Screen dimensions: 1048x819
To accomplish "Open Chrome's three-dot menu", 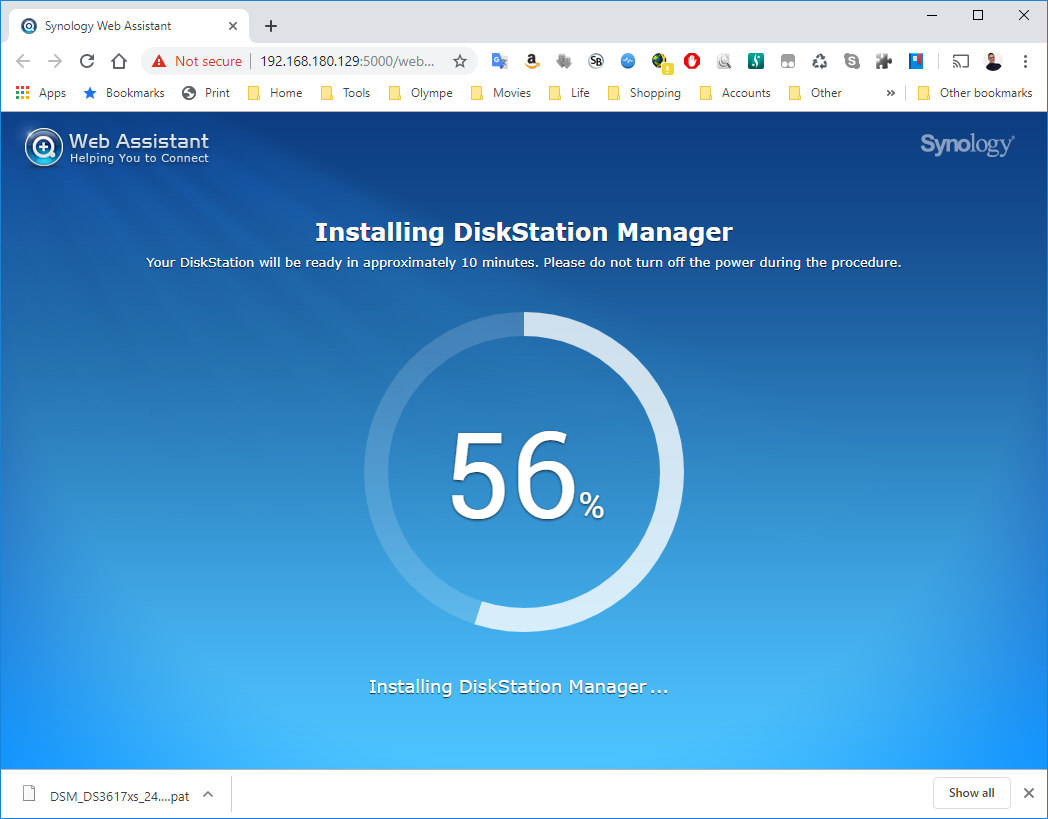I will click(x=1025, y=62).
